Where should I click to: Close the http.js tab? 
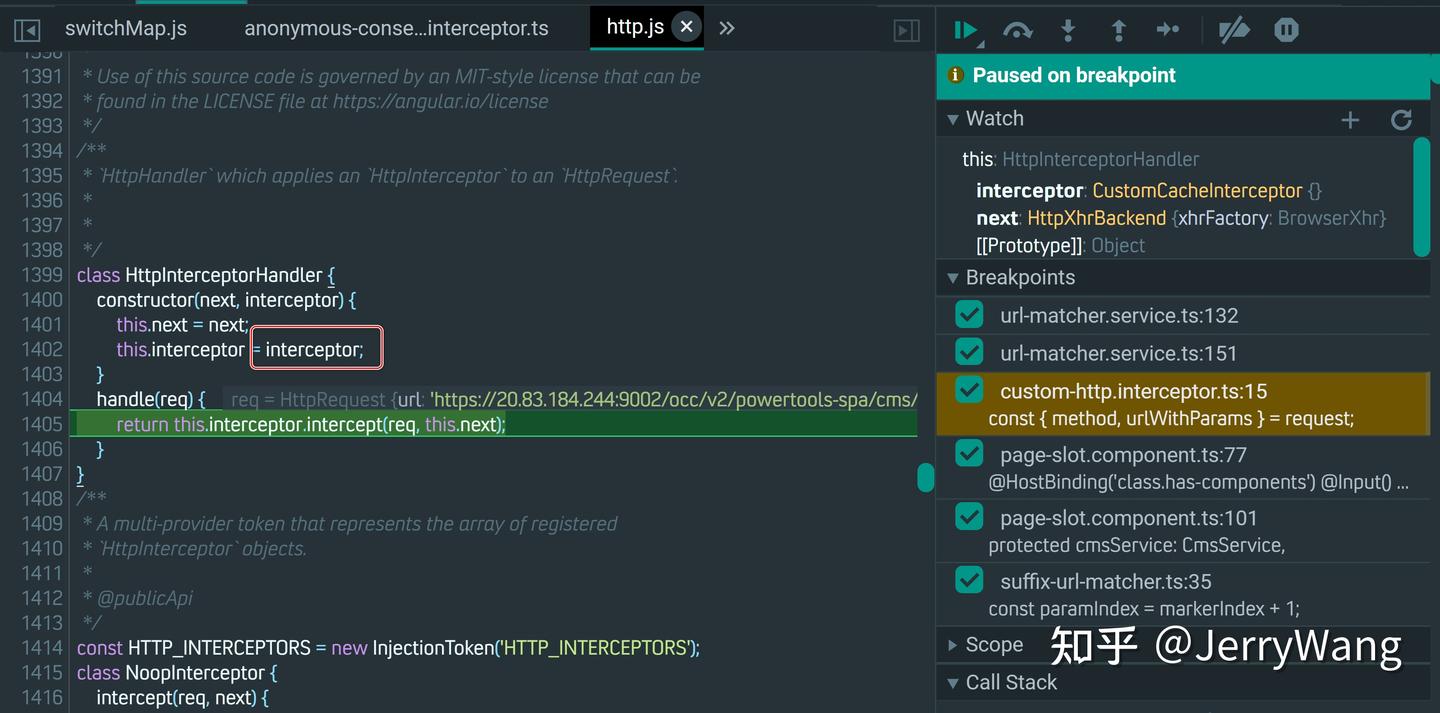pos(686,27)
